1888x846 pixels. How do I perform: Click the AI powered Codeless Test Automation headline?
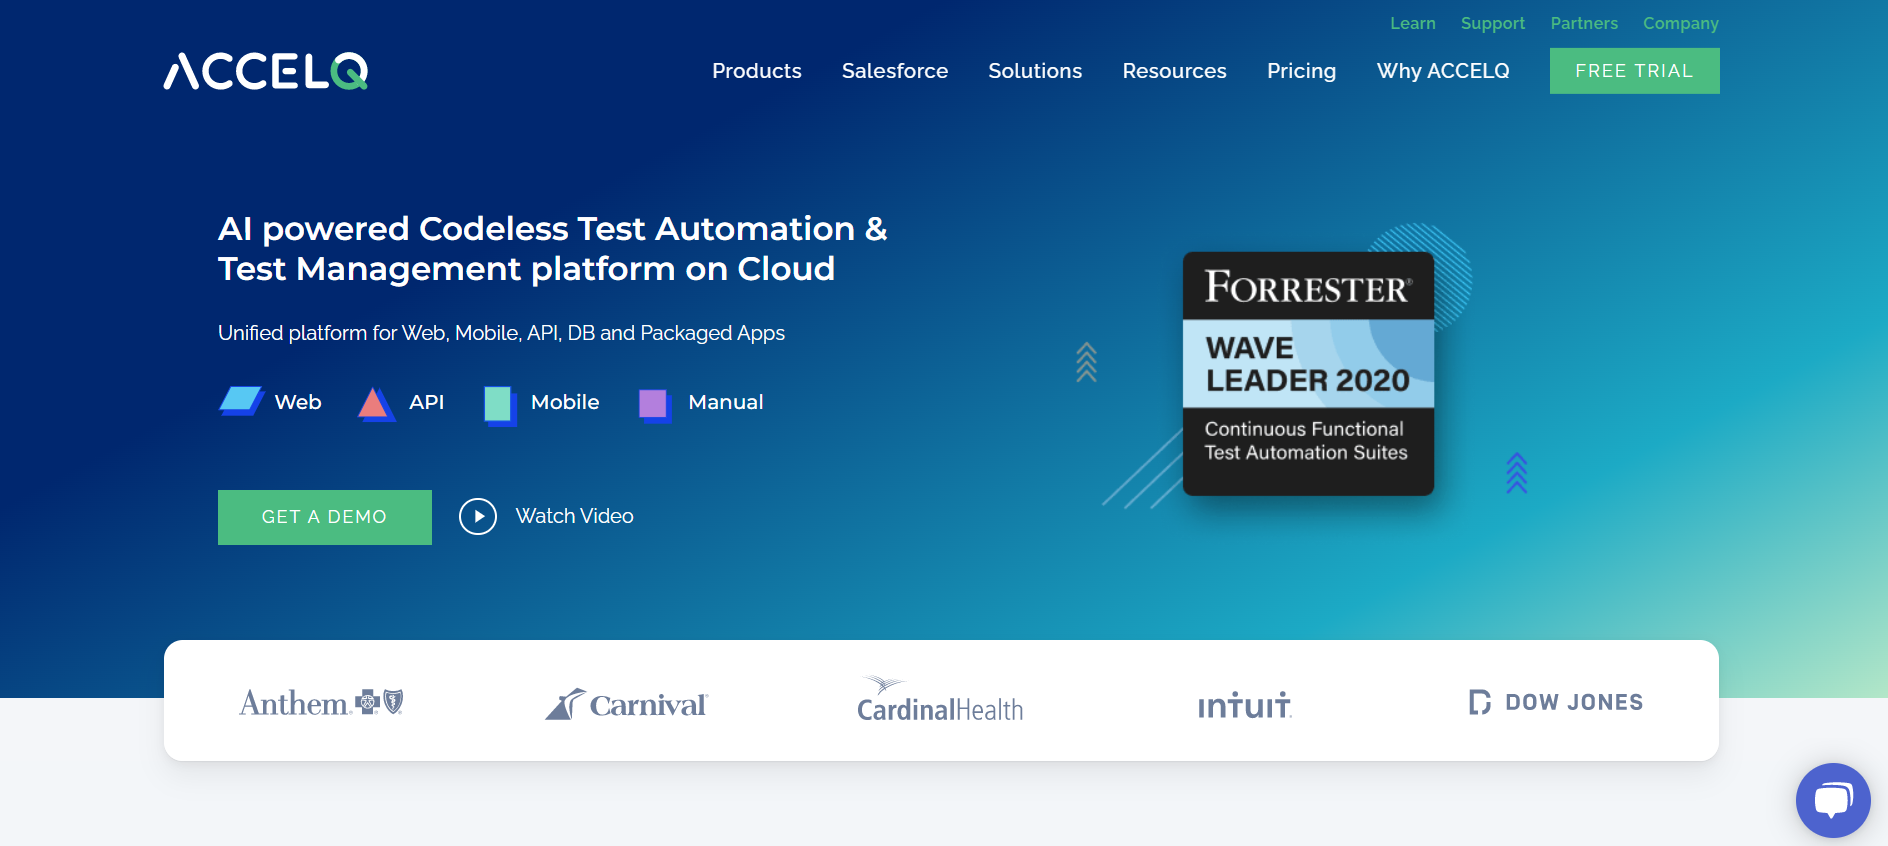[553, 249]
